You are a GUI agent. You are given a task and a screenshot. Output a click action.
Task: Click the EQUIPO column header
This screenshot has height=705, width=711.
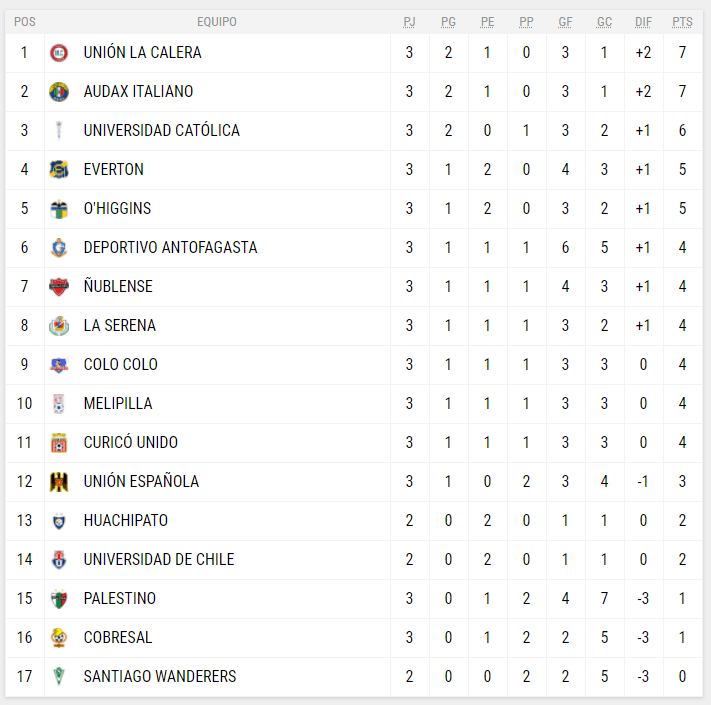tap(217, 21)
